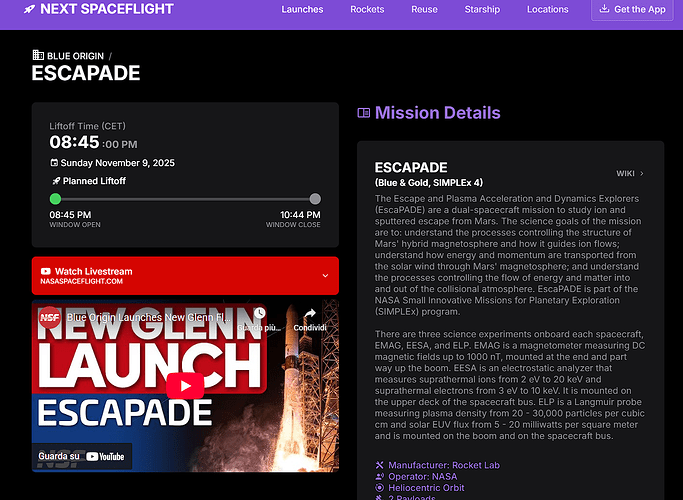The width and height of the screenshot is (683, 500).
Task: Click Guarda su YouTube button
Action: point(82,456)
